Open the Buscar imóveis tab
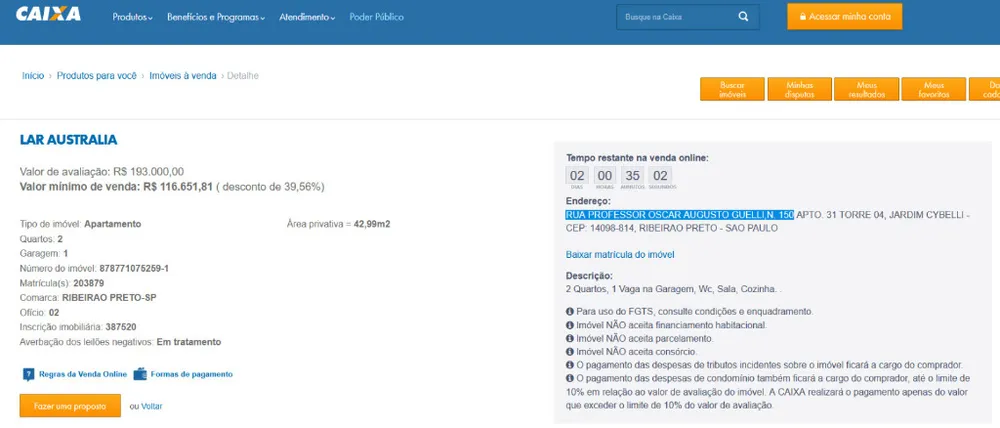The height and width of the screenshot is (428, 1000). tap(732, 89)
